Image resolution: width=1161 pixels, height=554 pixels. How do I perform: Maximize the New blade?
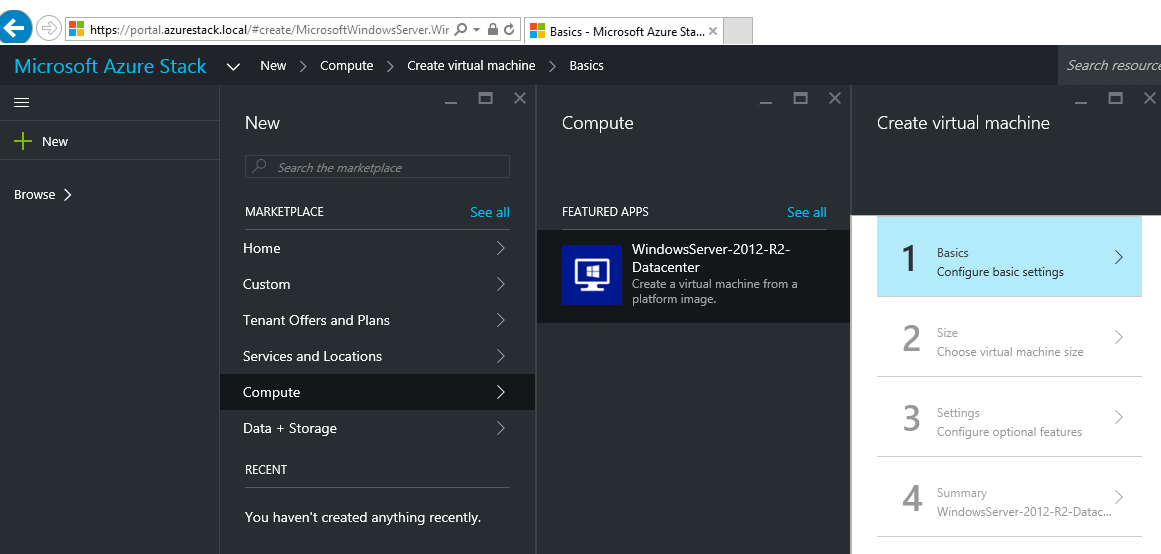pyautogui.click(x=486, y=98)
